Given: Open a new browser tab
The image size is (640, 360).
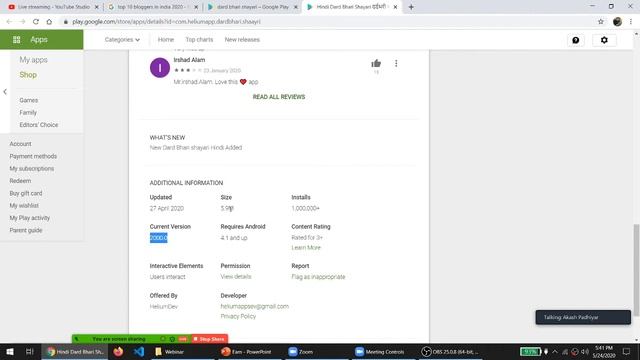Looking at the screenshot, I should pos(411,7).
